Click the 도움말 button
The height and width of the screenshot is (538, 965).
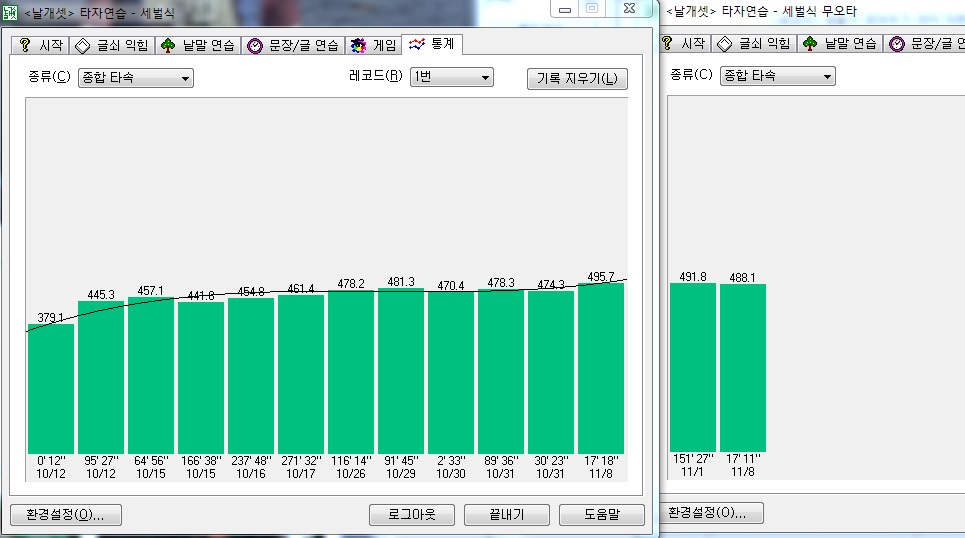(x=601, y=515)
